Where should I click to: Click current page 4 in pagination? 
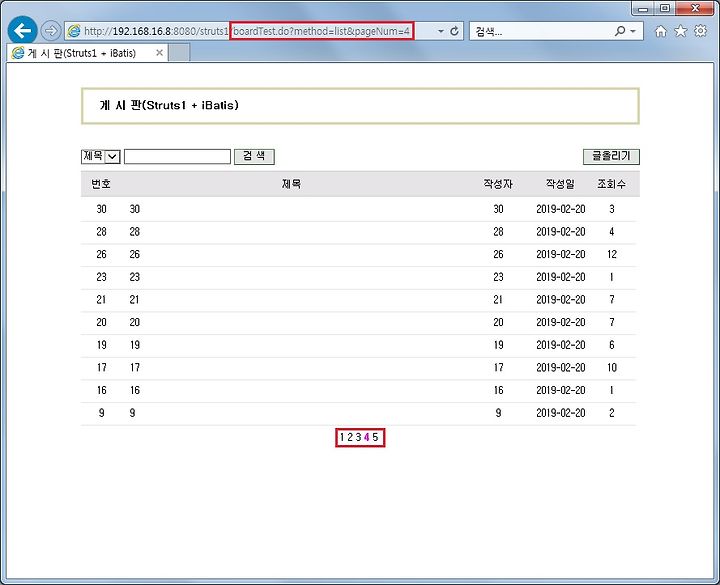click(366, 437)
